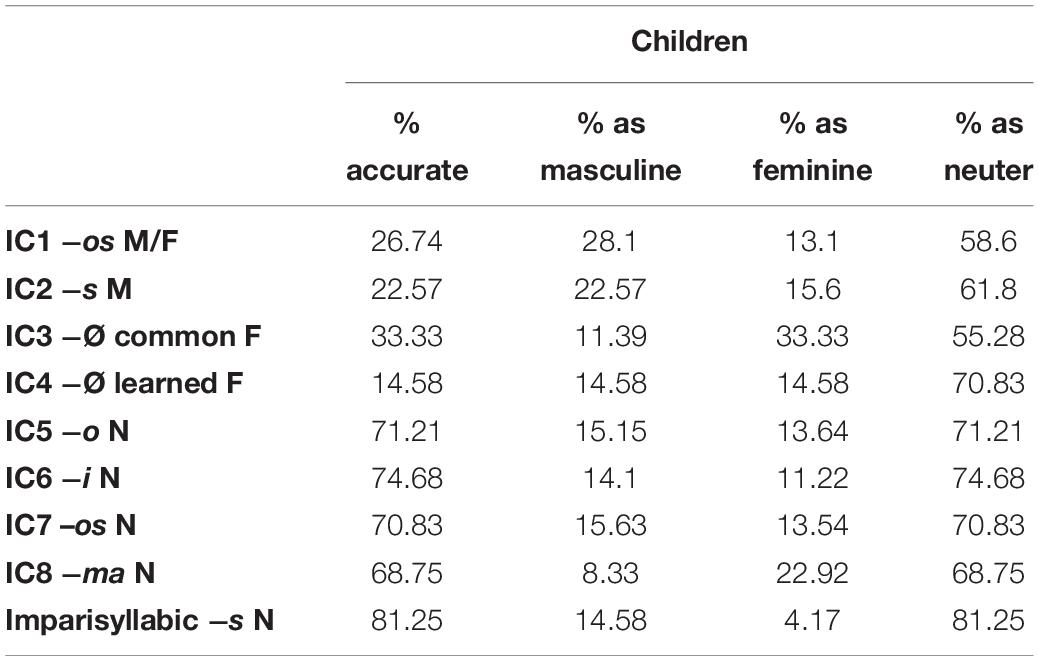
Task: Select the % as neuter column header
Action: [988, 147]
